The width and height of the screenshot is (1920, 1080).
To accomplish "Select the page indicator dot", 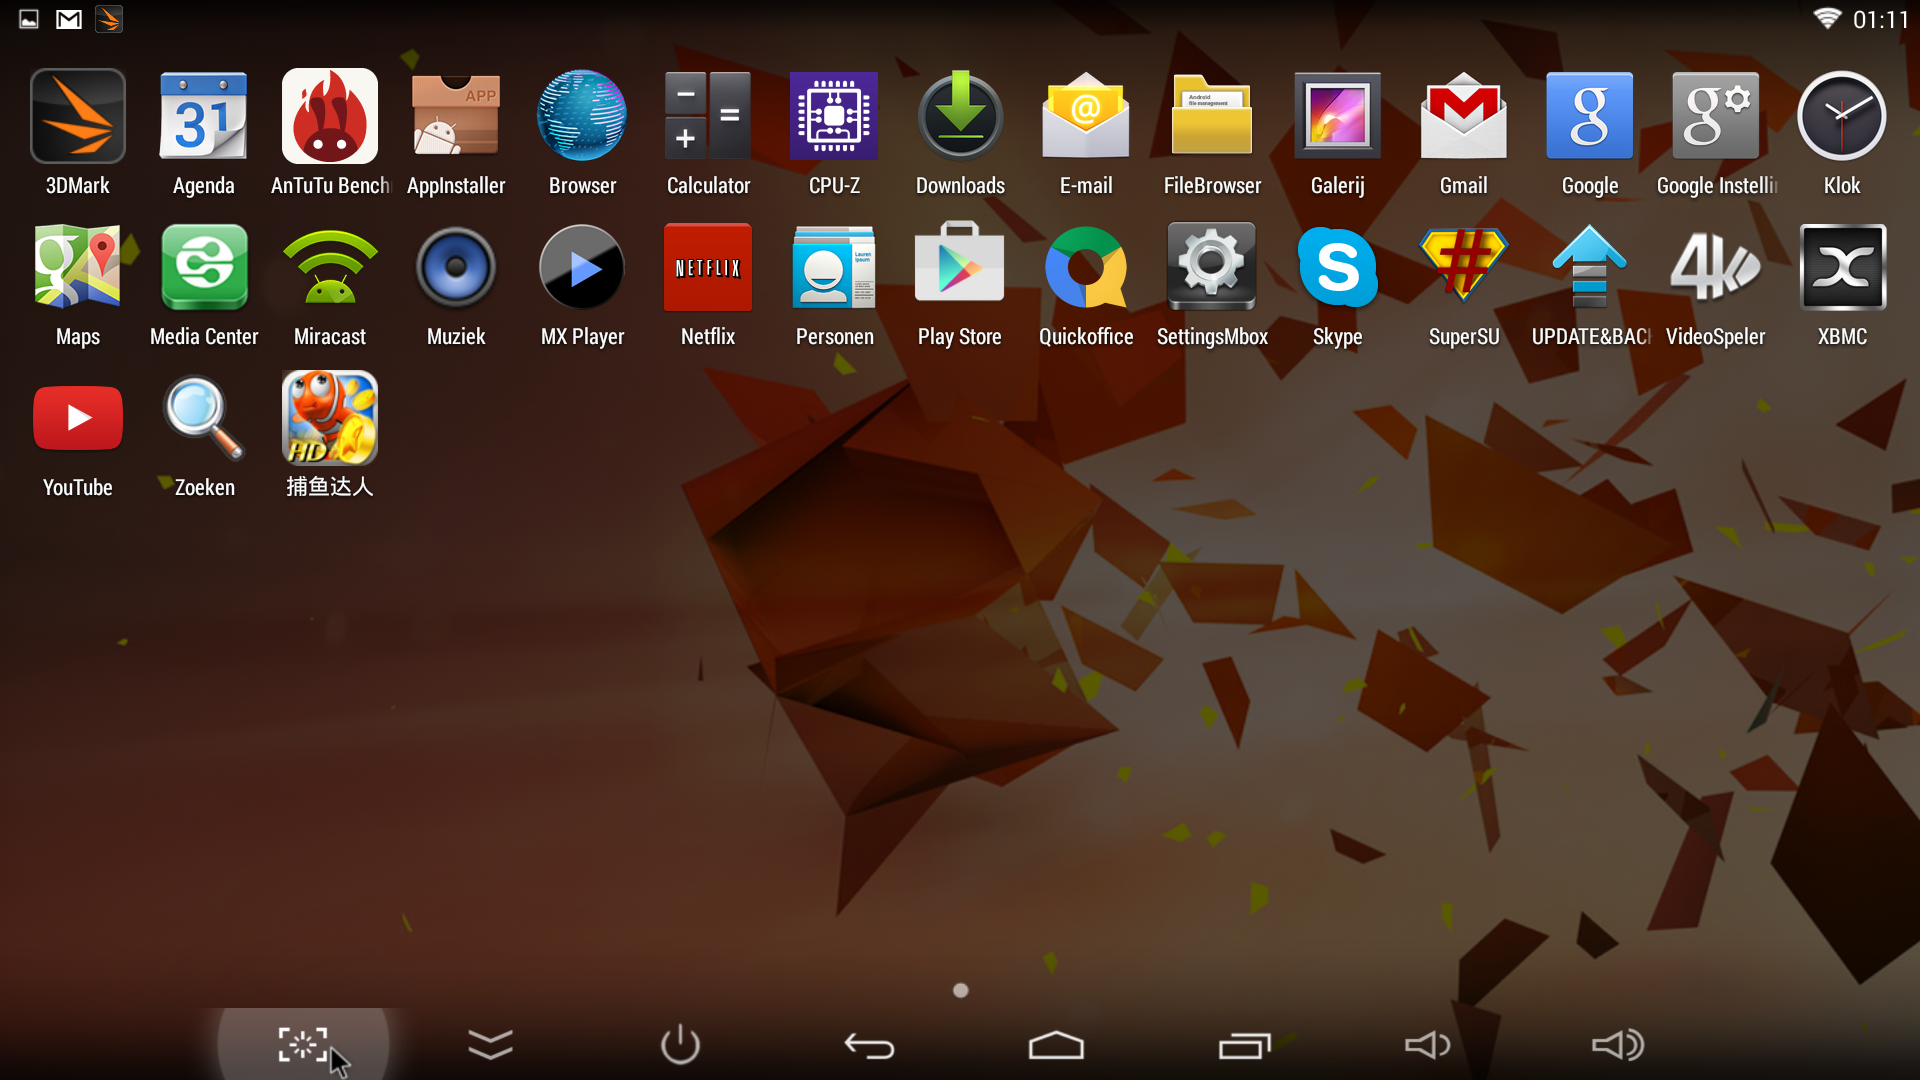I will 961,990.
